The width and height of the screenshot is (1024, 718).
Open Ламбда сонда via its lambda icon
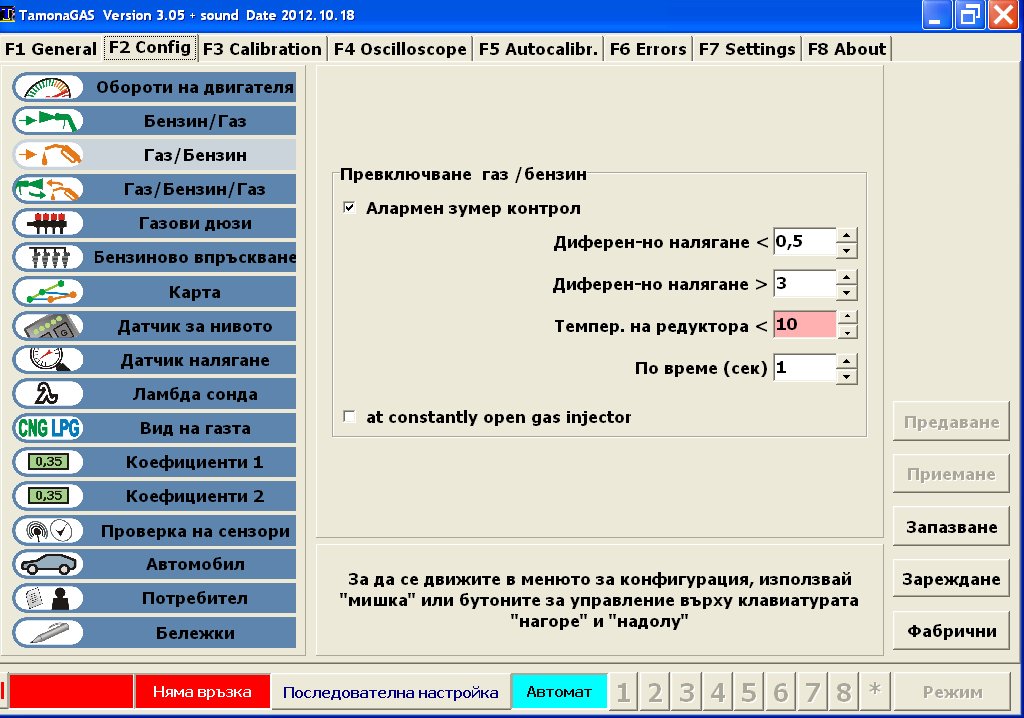tap(48, 394)
